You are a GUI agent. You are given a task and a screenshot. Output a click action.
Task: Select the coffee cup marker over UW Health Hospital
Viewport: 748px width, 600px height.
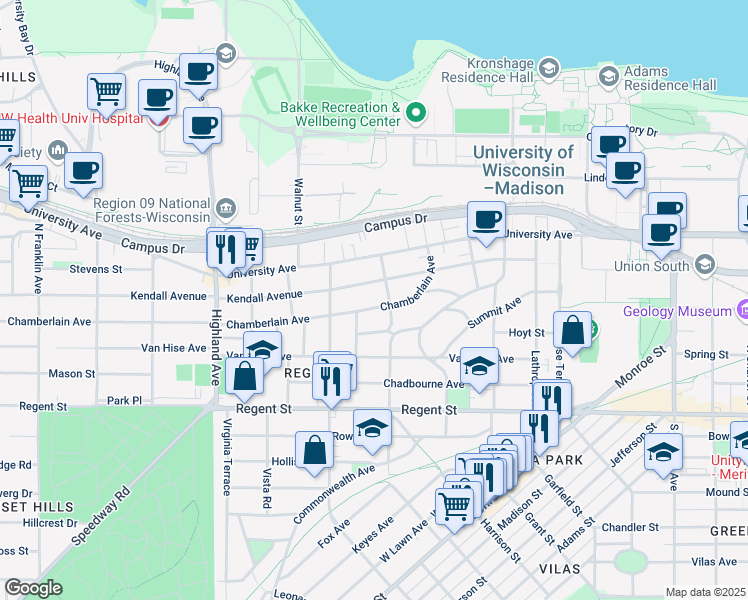[157, 97]
